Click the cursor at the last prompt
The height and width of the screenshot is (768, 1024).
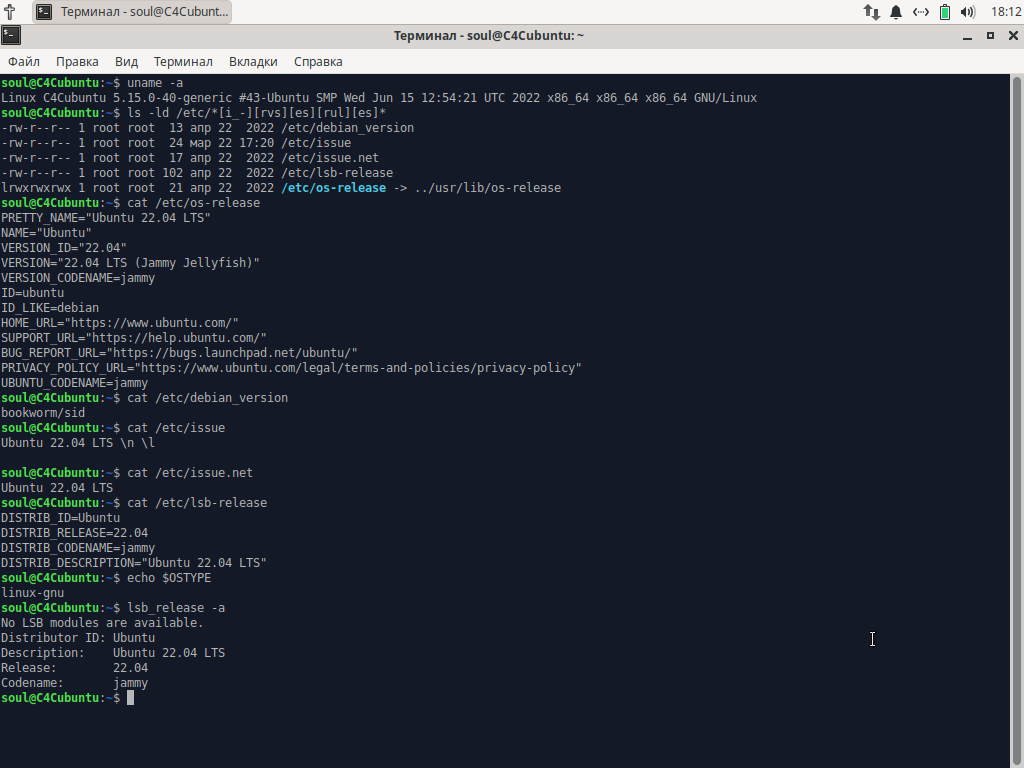pyautogui.click(x=130, y=699)
